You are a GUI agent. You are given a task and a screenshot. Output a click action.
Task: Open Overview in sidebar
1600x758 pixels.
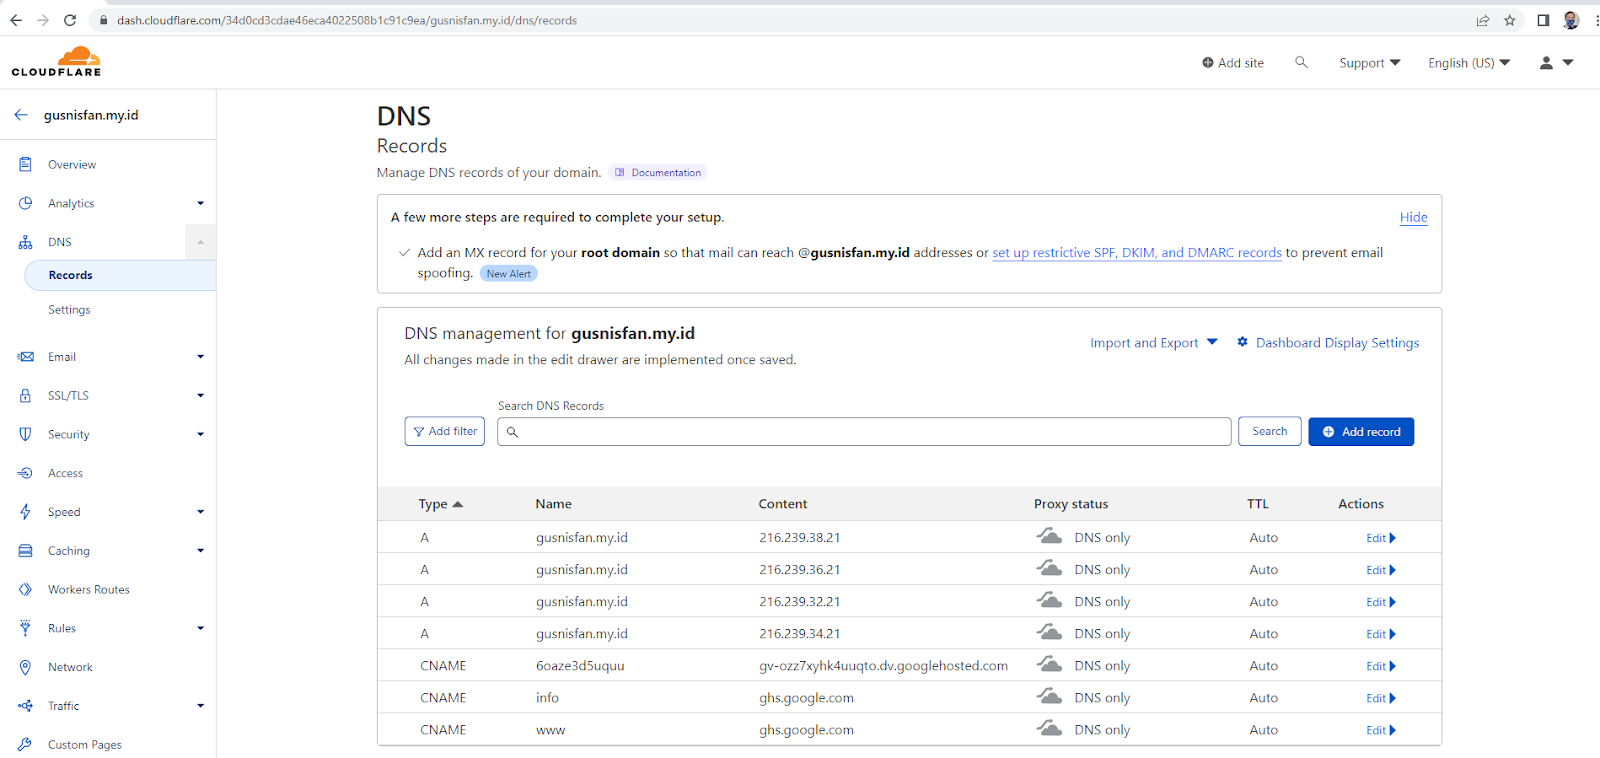72,164
